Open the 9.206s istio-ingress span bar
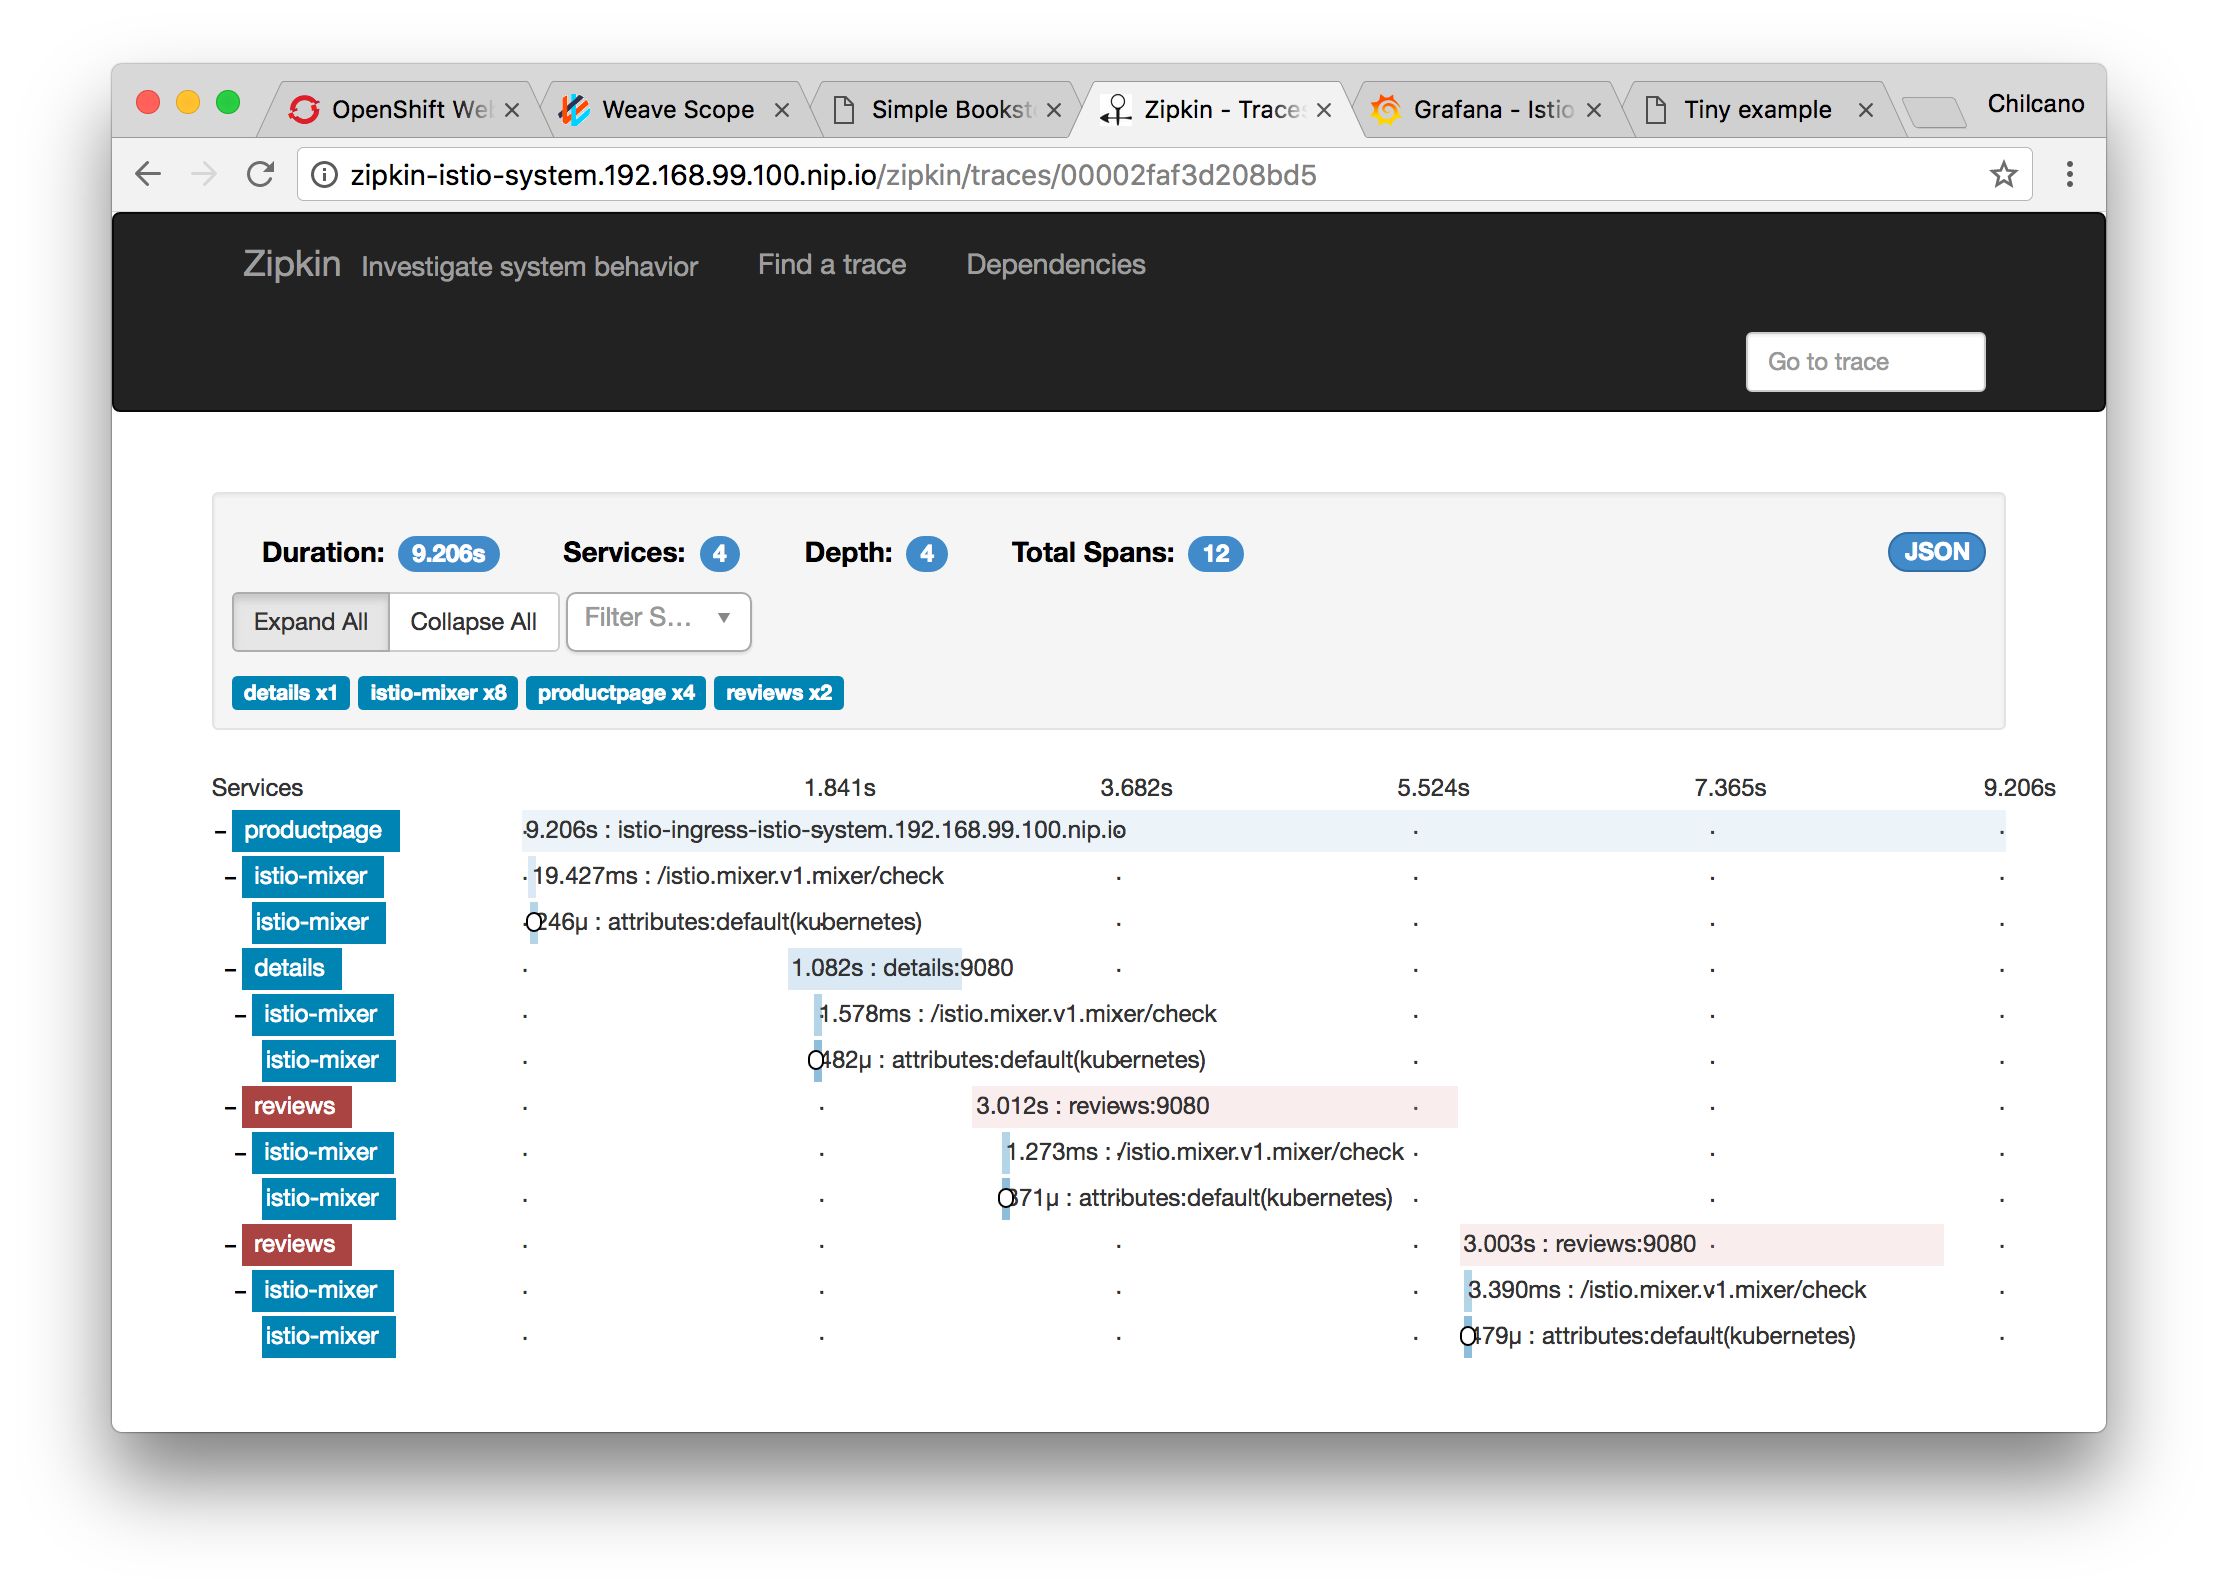The image size is (2218, 1592). (x=1263, y=831)
